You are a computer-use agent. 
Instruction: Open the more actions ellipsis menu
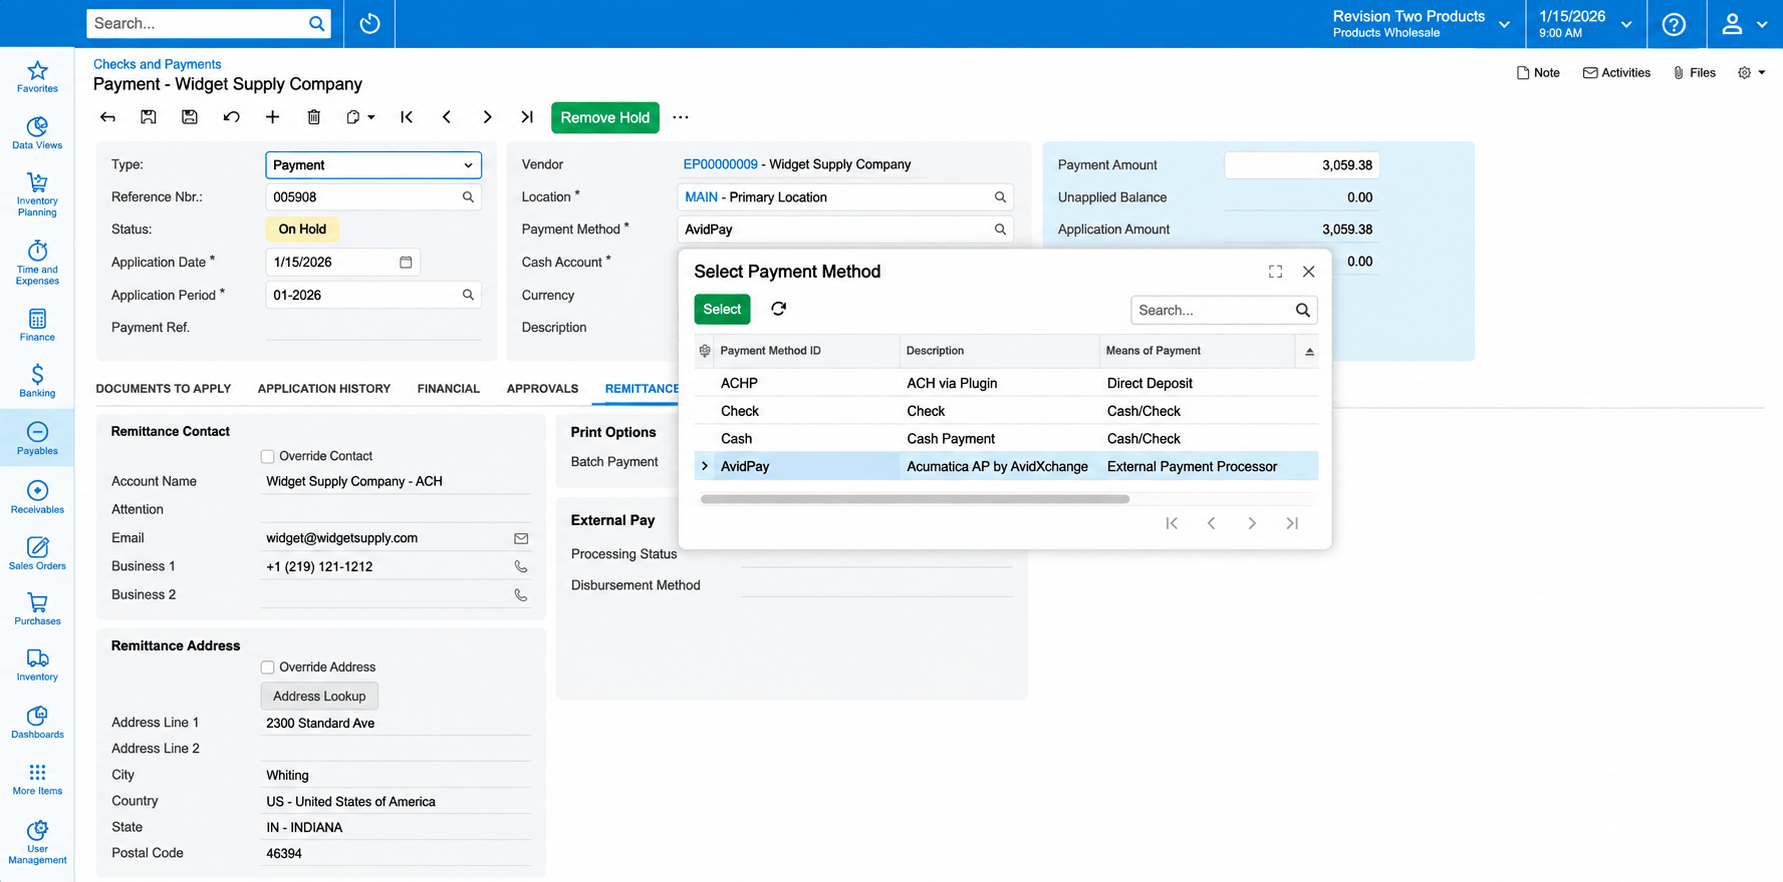tap(681, 117)
